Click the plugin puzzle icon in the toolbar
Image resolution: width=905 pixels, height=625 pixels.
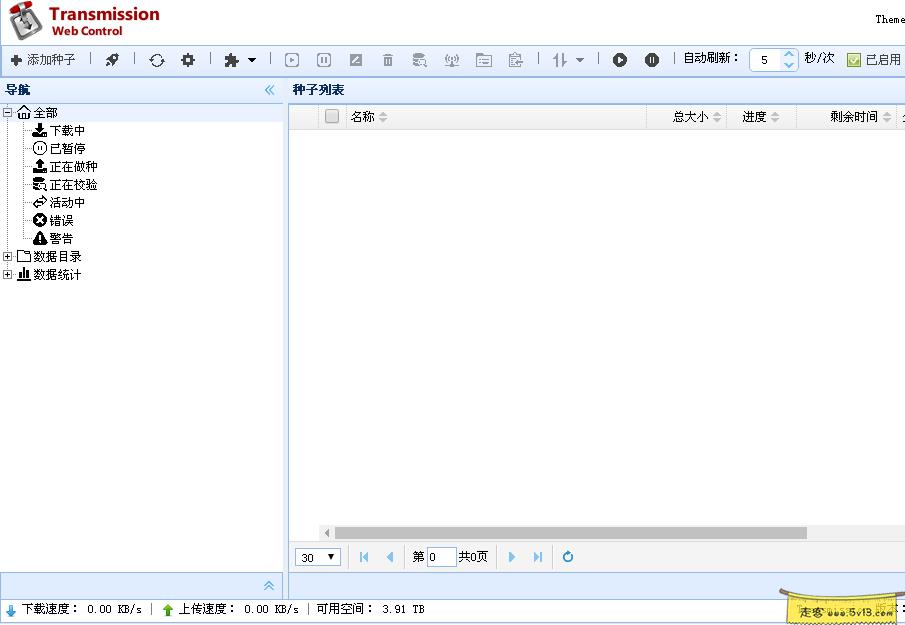[230, 60]
